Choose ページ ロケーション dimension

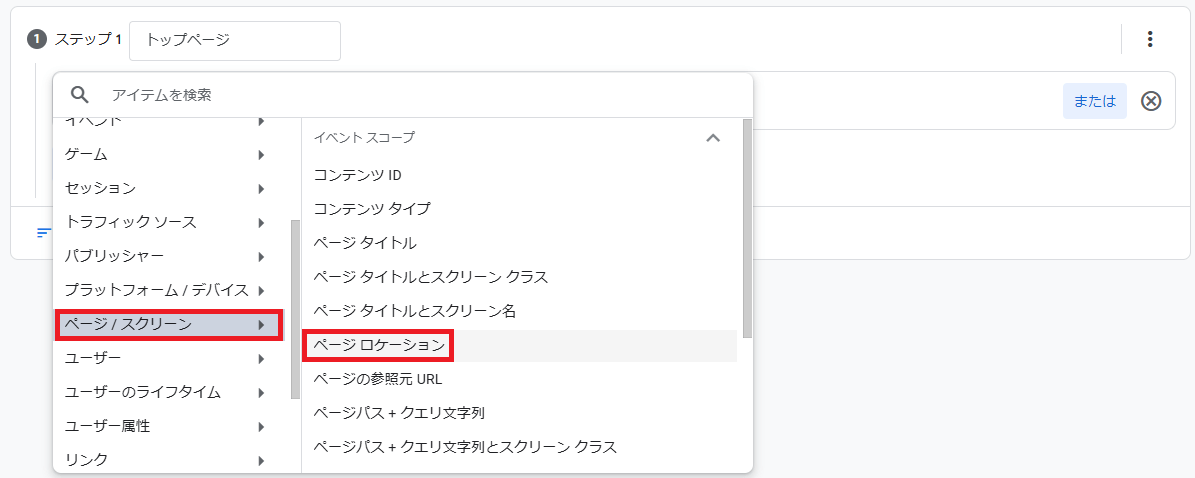379,345
